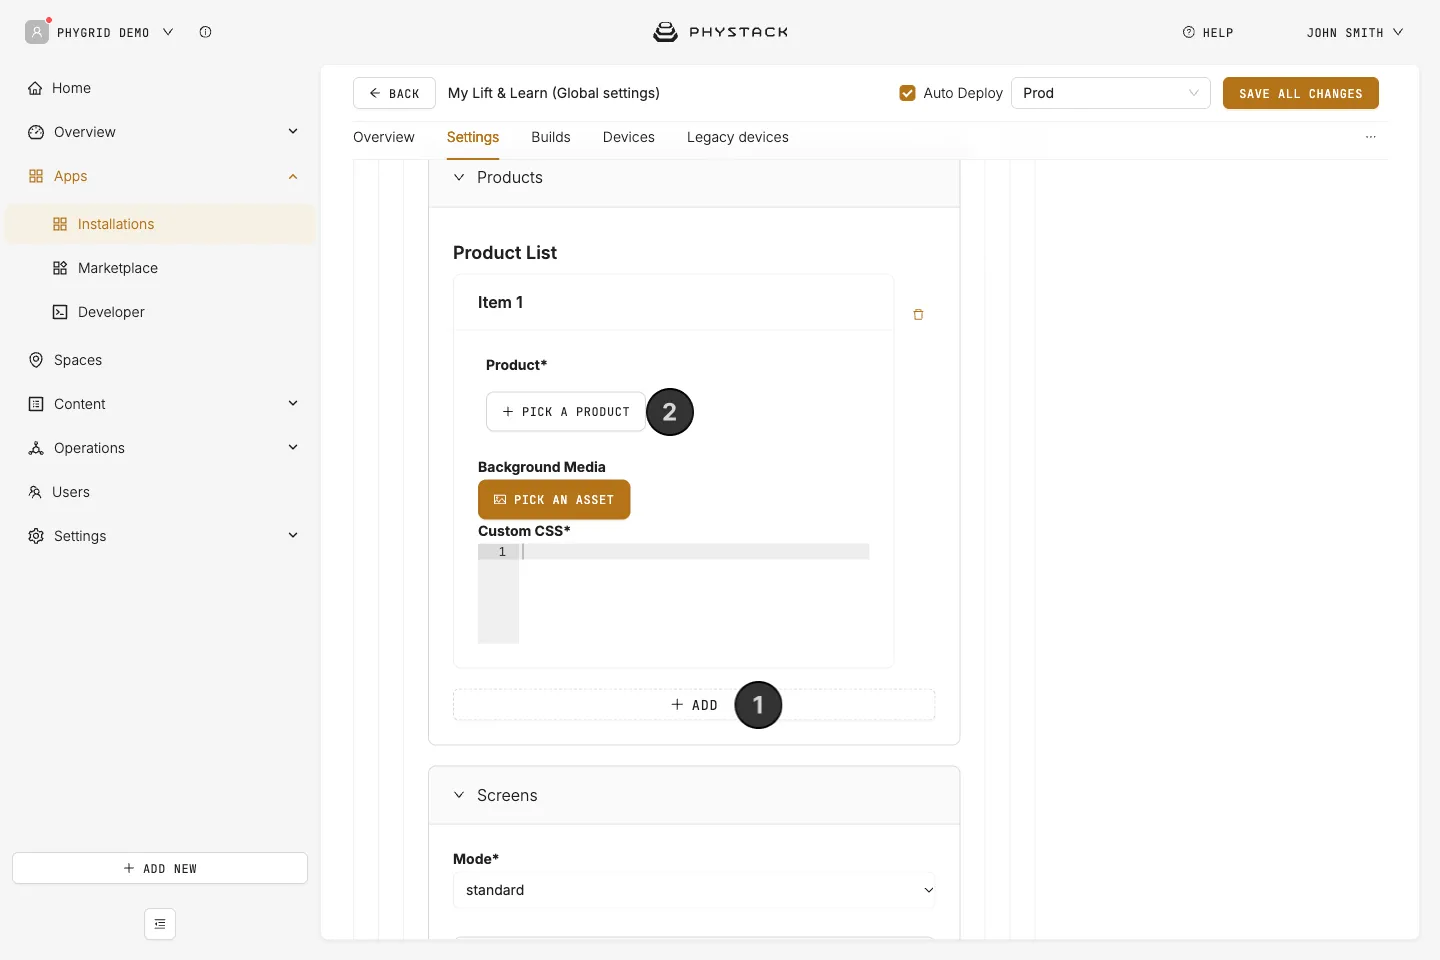
Task: Toggle the Auto Deploy checkbox
Action: (907, 93)
